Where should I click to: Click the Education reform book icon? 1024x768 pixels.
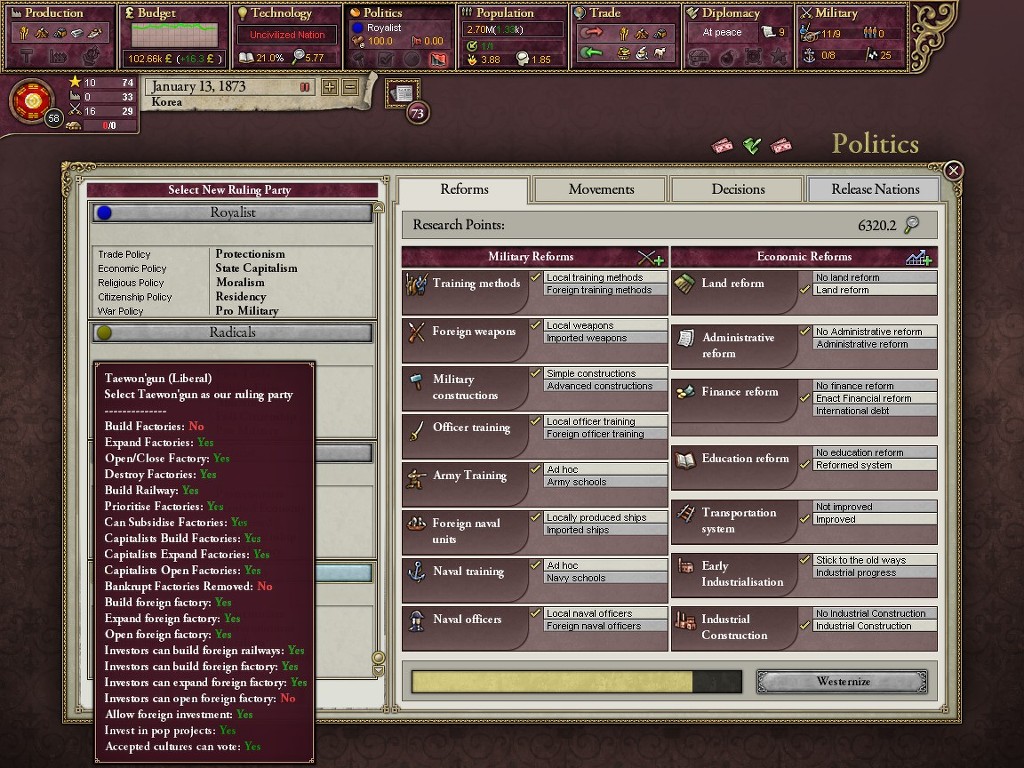(685, 459)
